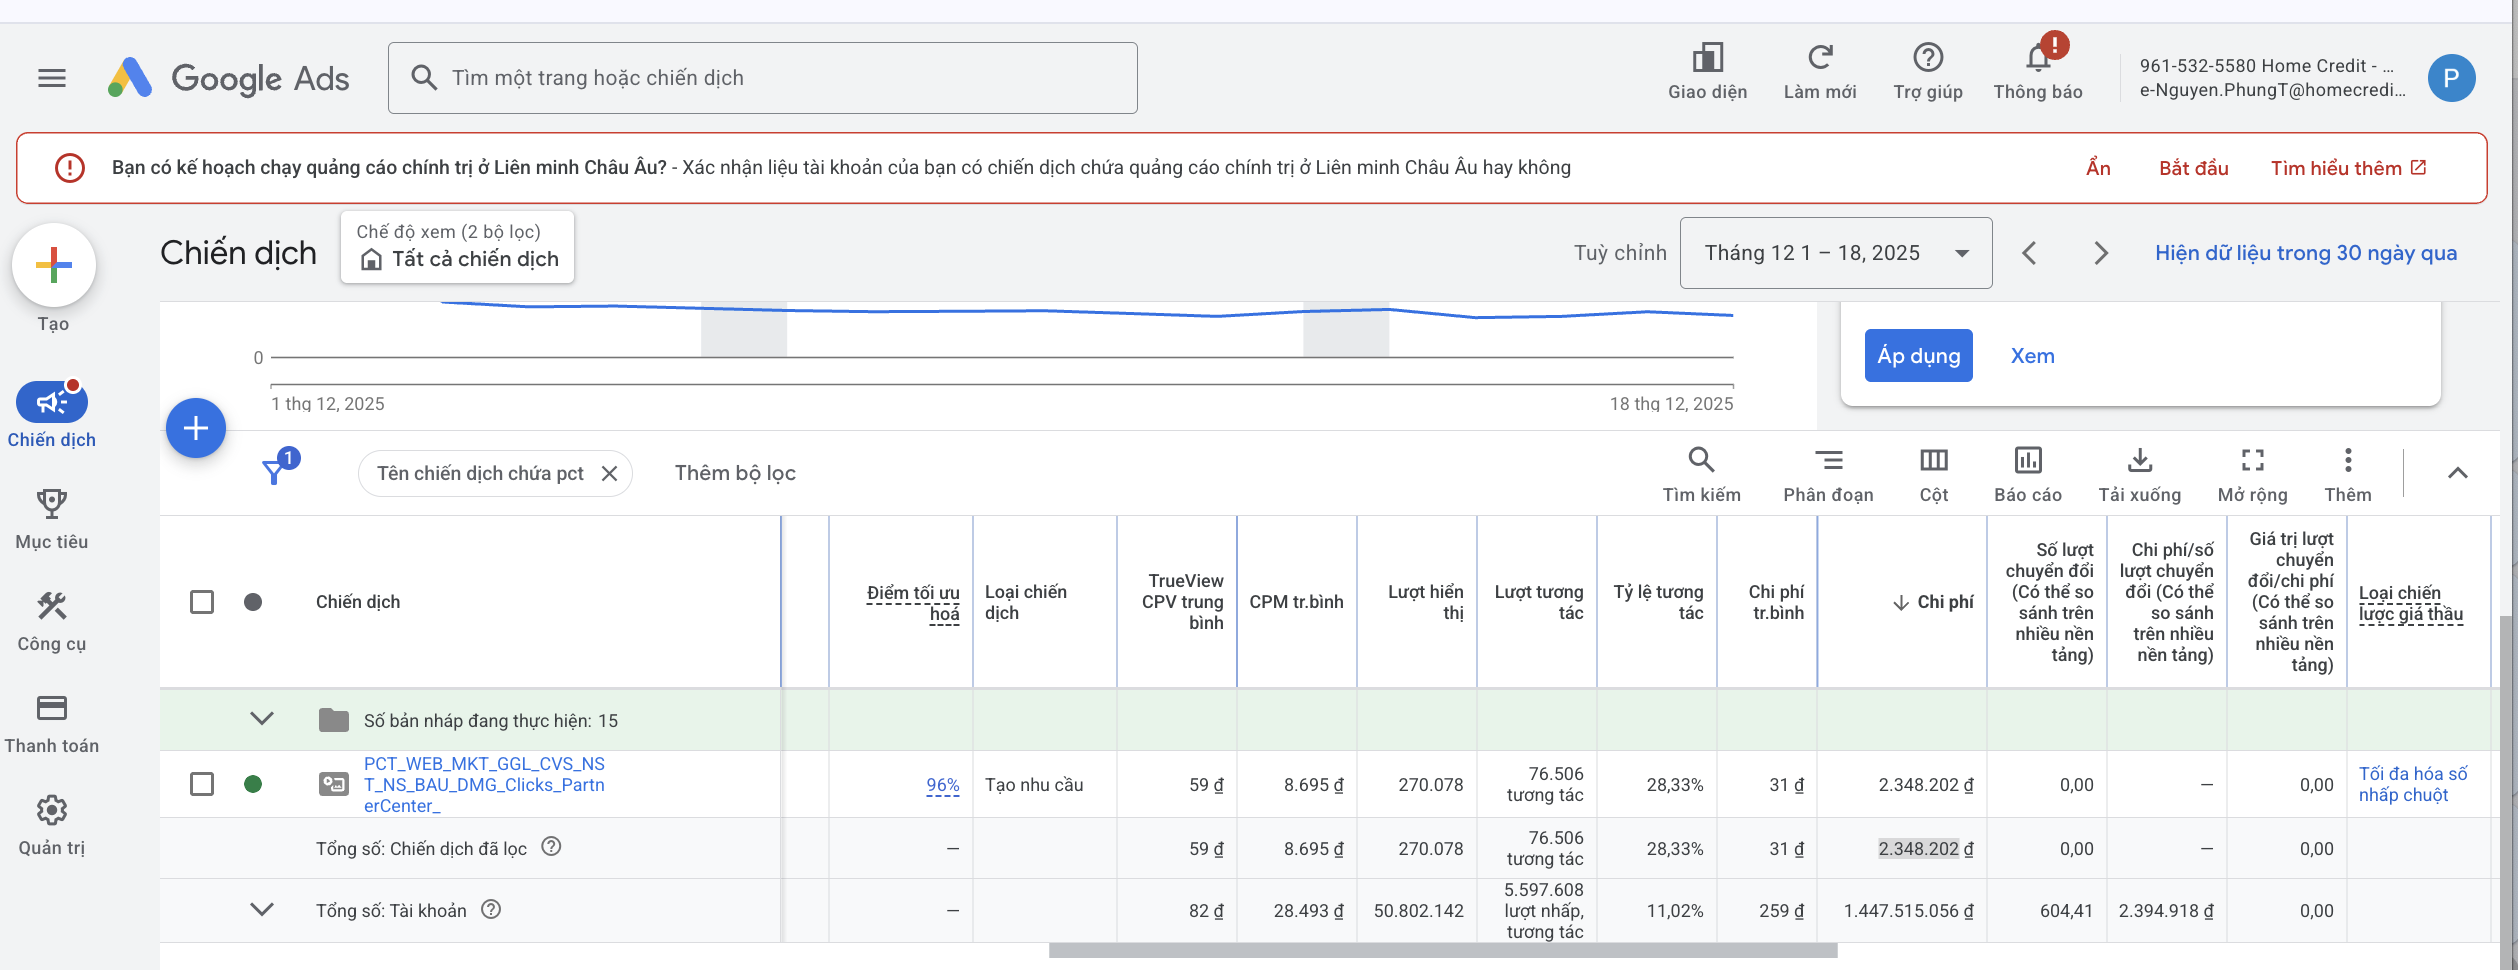The width and height of the screenshot is (2518, 970).
Task: Open the Trợ giúp help icon
Action: coord(1928,58)
